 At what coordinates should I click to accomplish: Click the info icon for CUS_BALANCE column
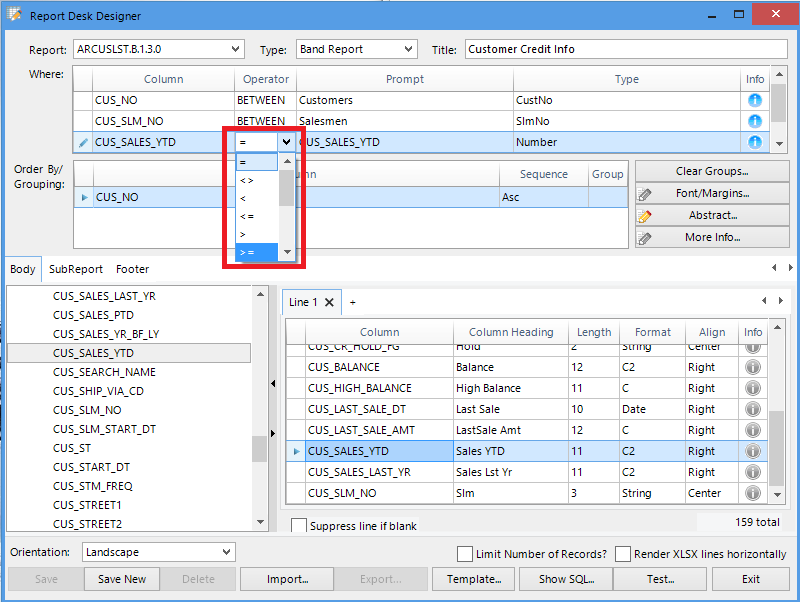tap(753, 367)
